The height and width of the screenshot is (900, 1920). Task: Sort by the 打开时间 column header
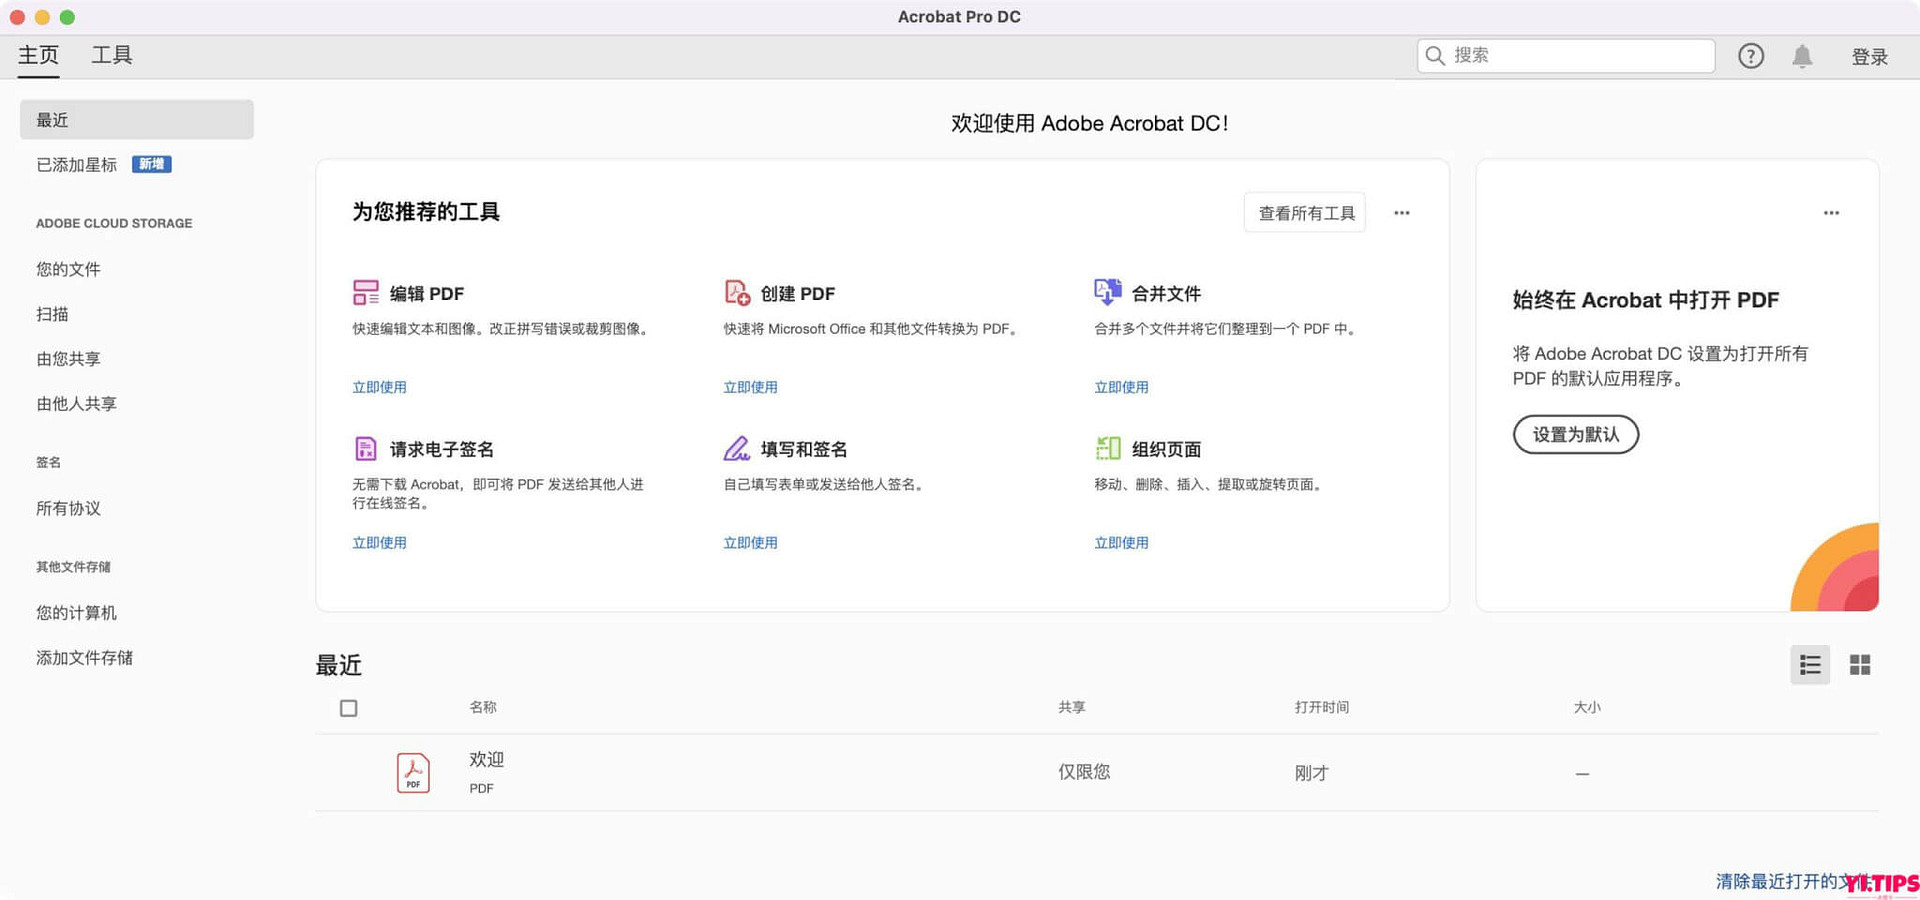1322,707
